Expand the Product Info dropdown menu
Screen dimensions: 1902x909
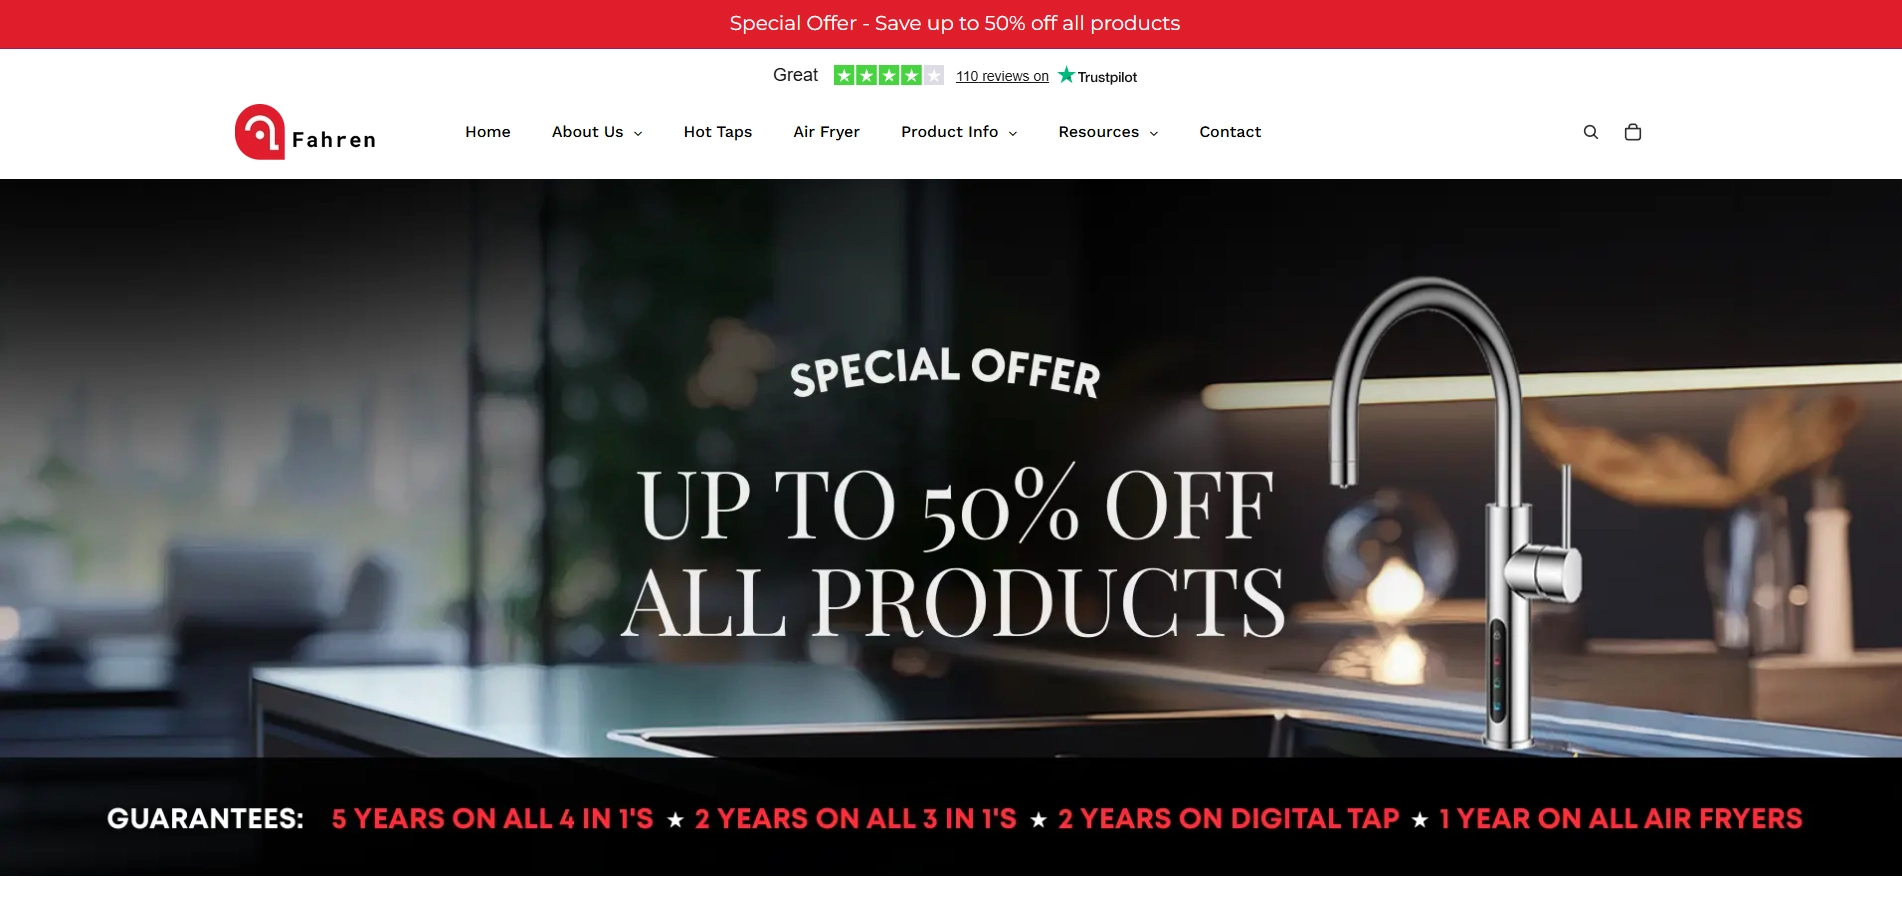tap(959, 132)
